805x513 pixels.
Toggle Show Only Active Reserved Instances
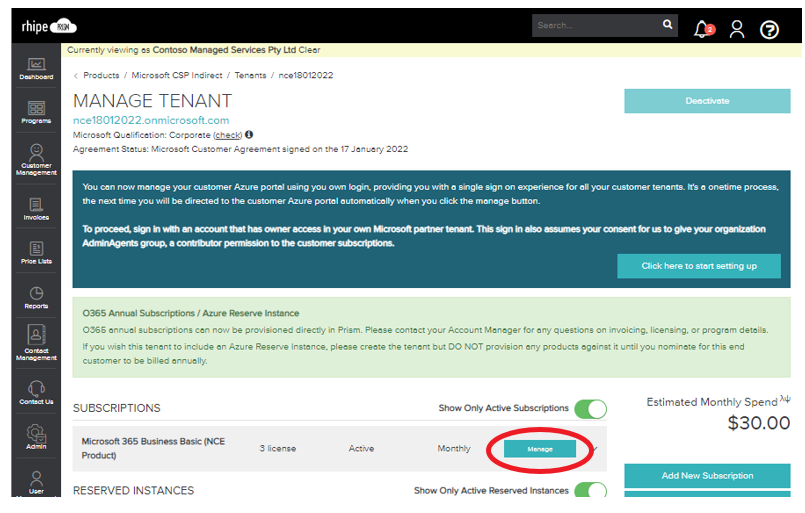click(590, 490)
